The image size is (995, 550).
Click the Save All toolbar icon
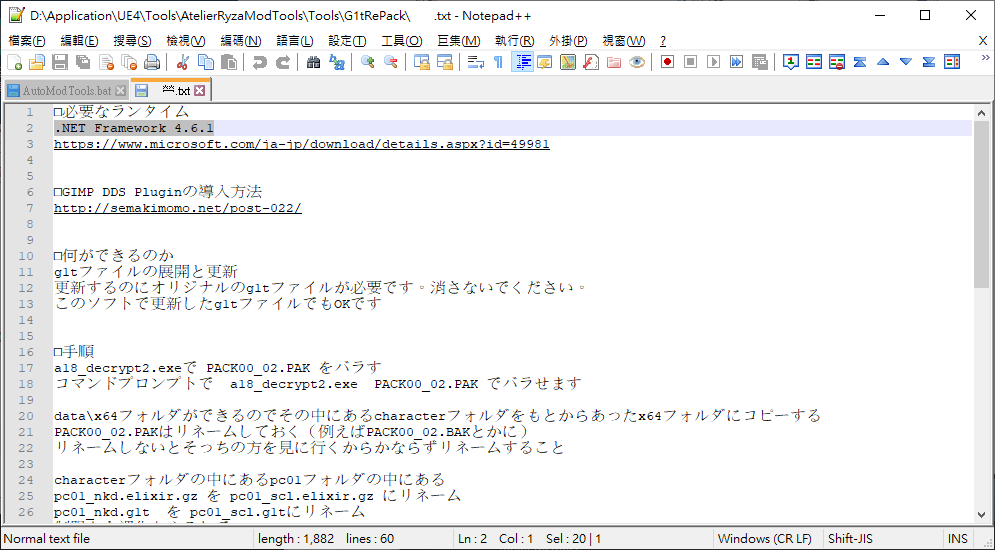click(x=82, y=62)
